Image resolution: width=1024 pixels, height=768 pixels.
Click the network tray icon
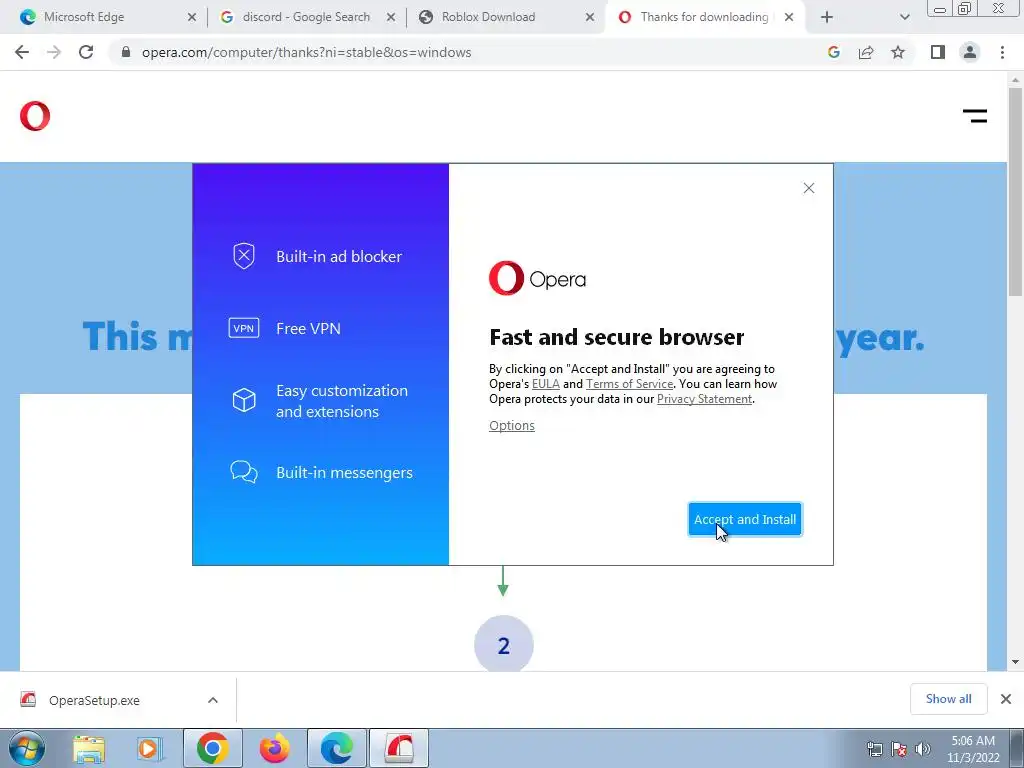tap(874, 749)
